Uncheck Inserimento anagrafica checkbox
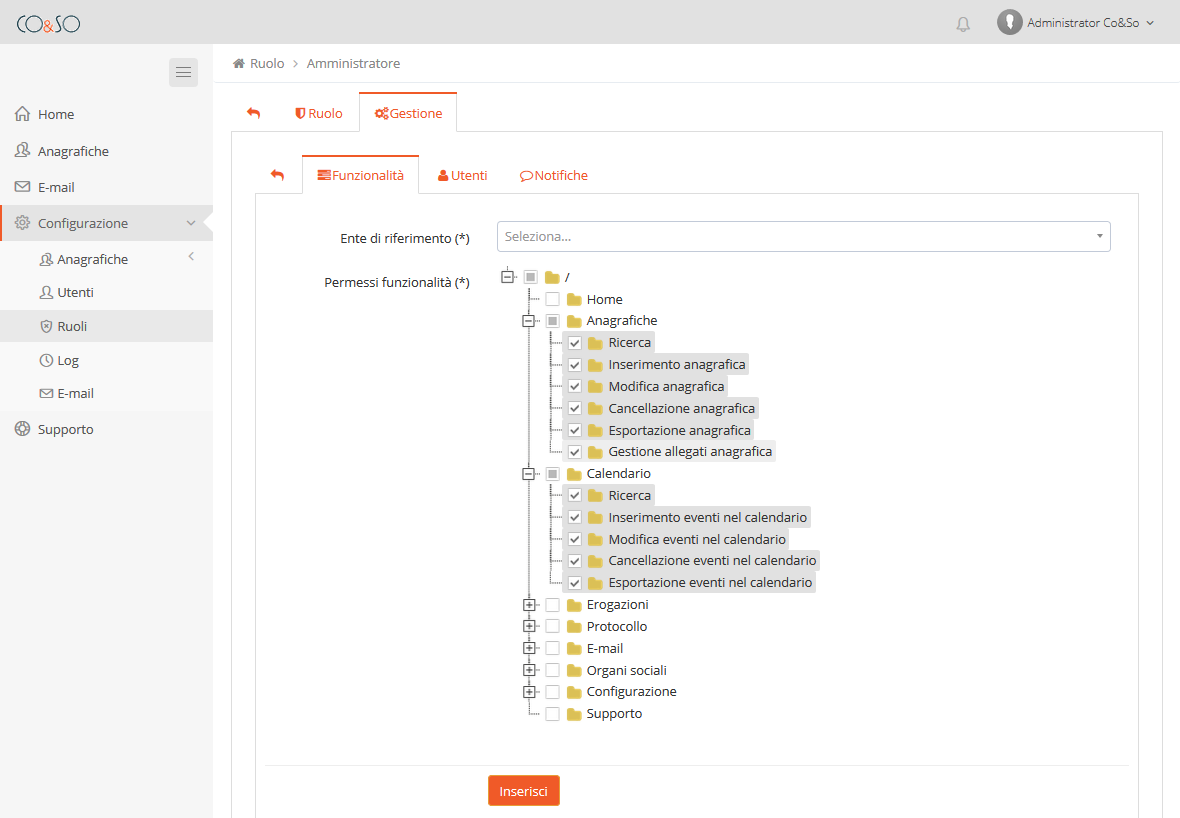Viewport: 1180px width, 818px height. tap(574, 364)
